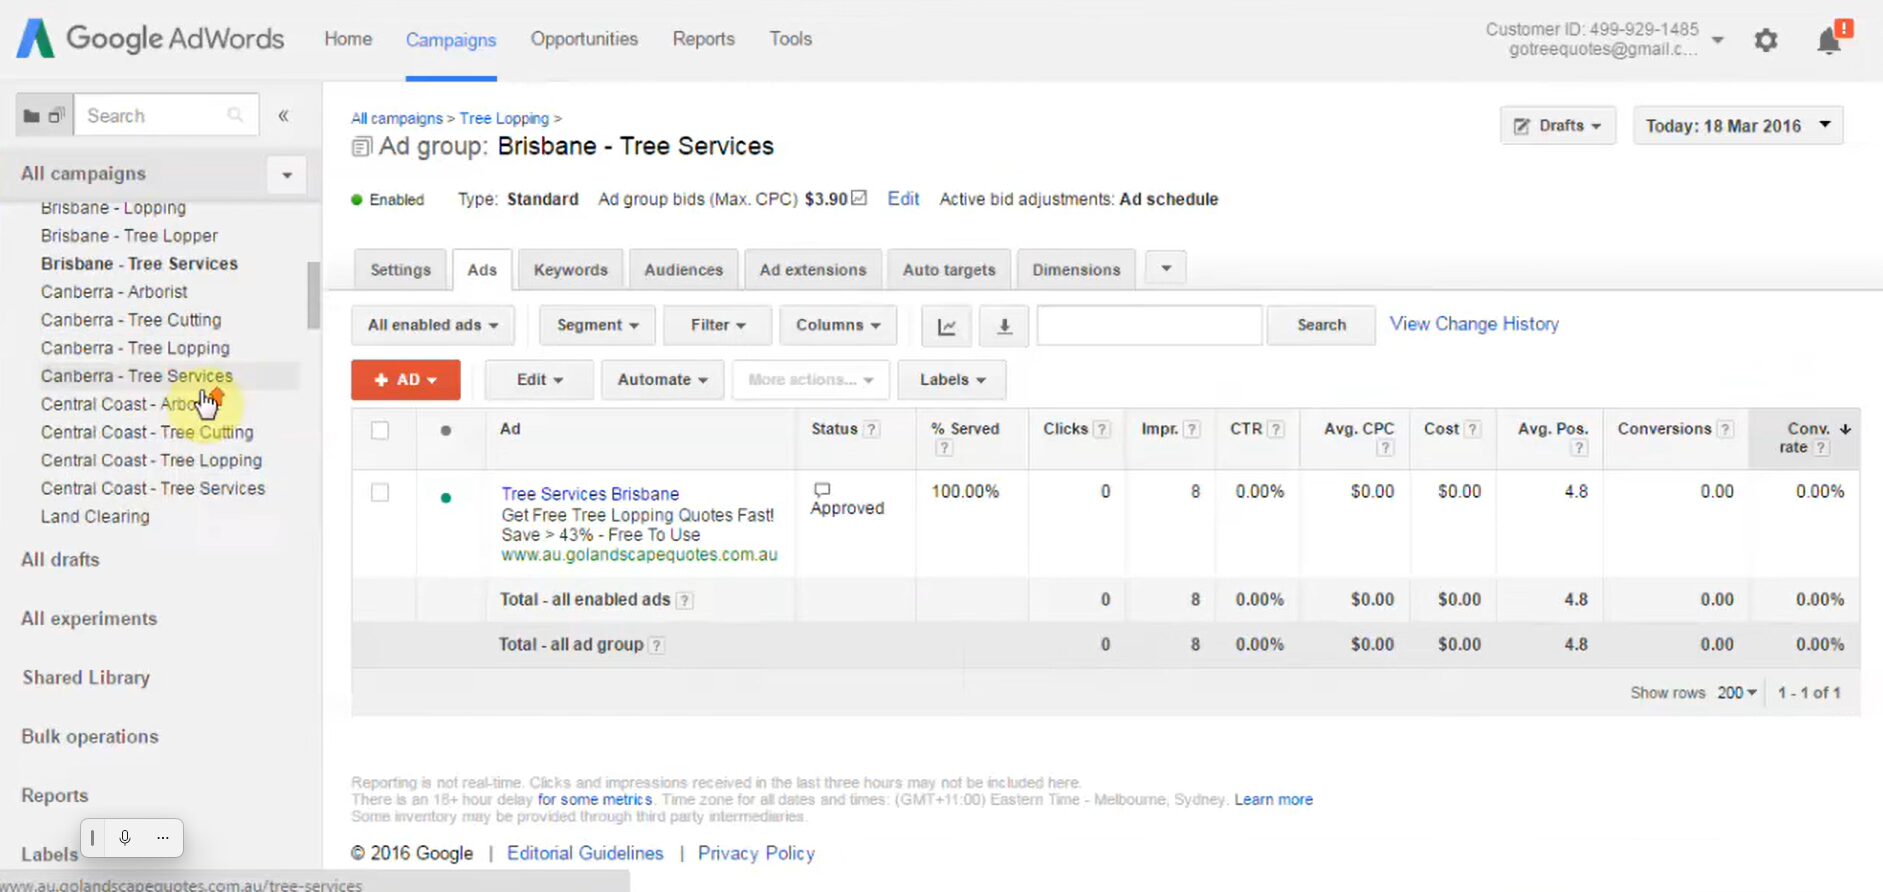Open the Audiences tab
Image resolution: width=1883 pixels, height=892 pixels.
pos(683,270)
